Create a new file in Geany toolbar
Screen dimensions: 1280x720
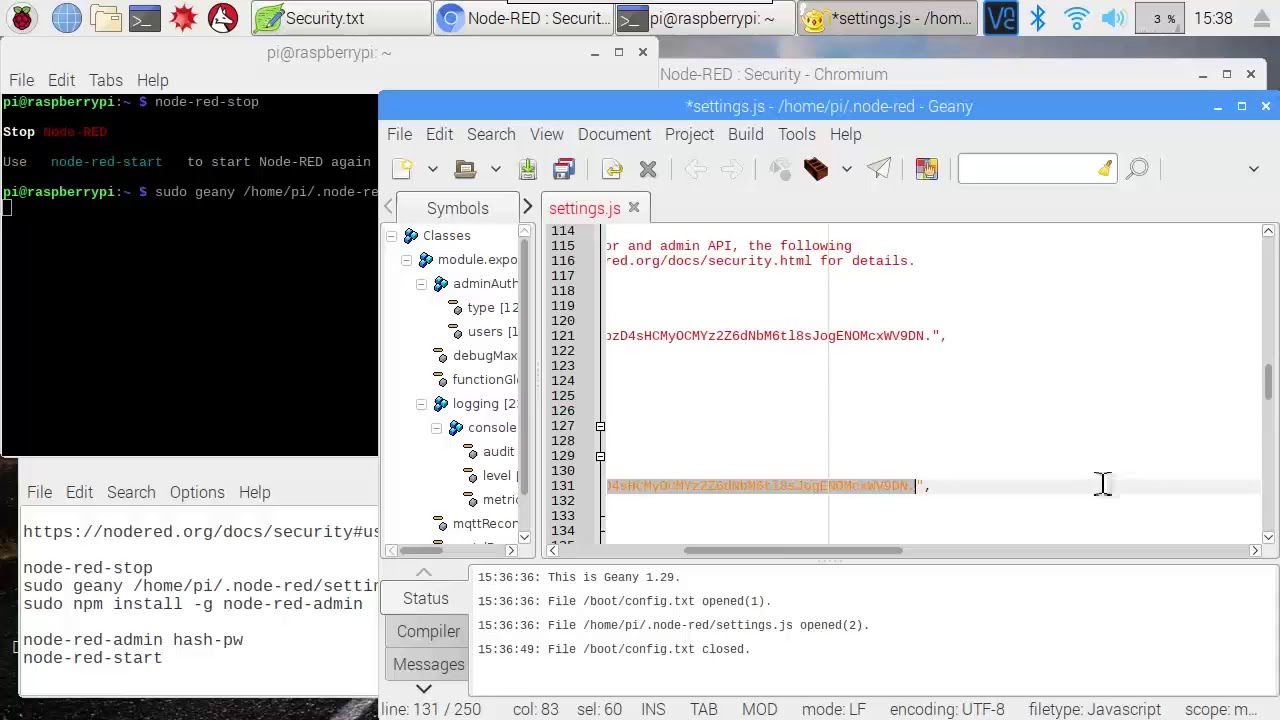pyautogui.click(x=402, y=169)
